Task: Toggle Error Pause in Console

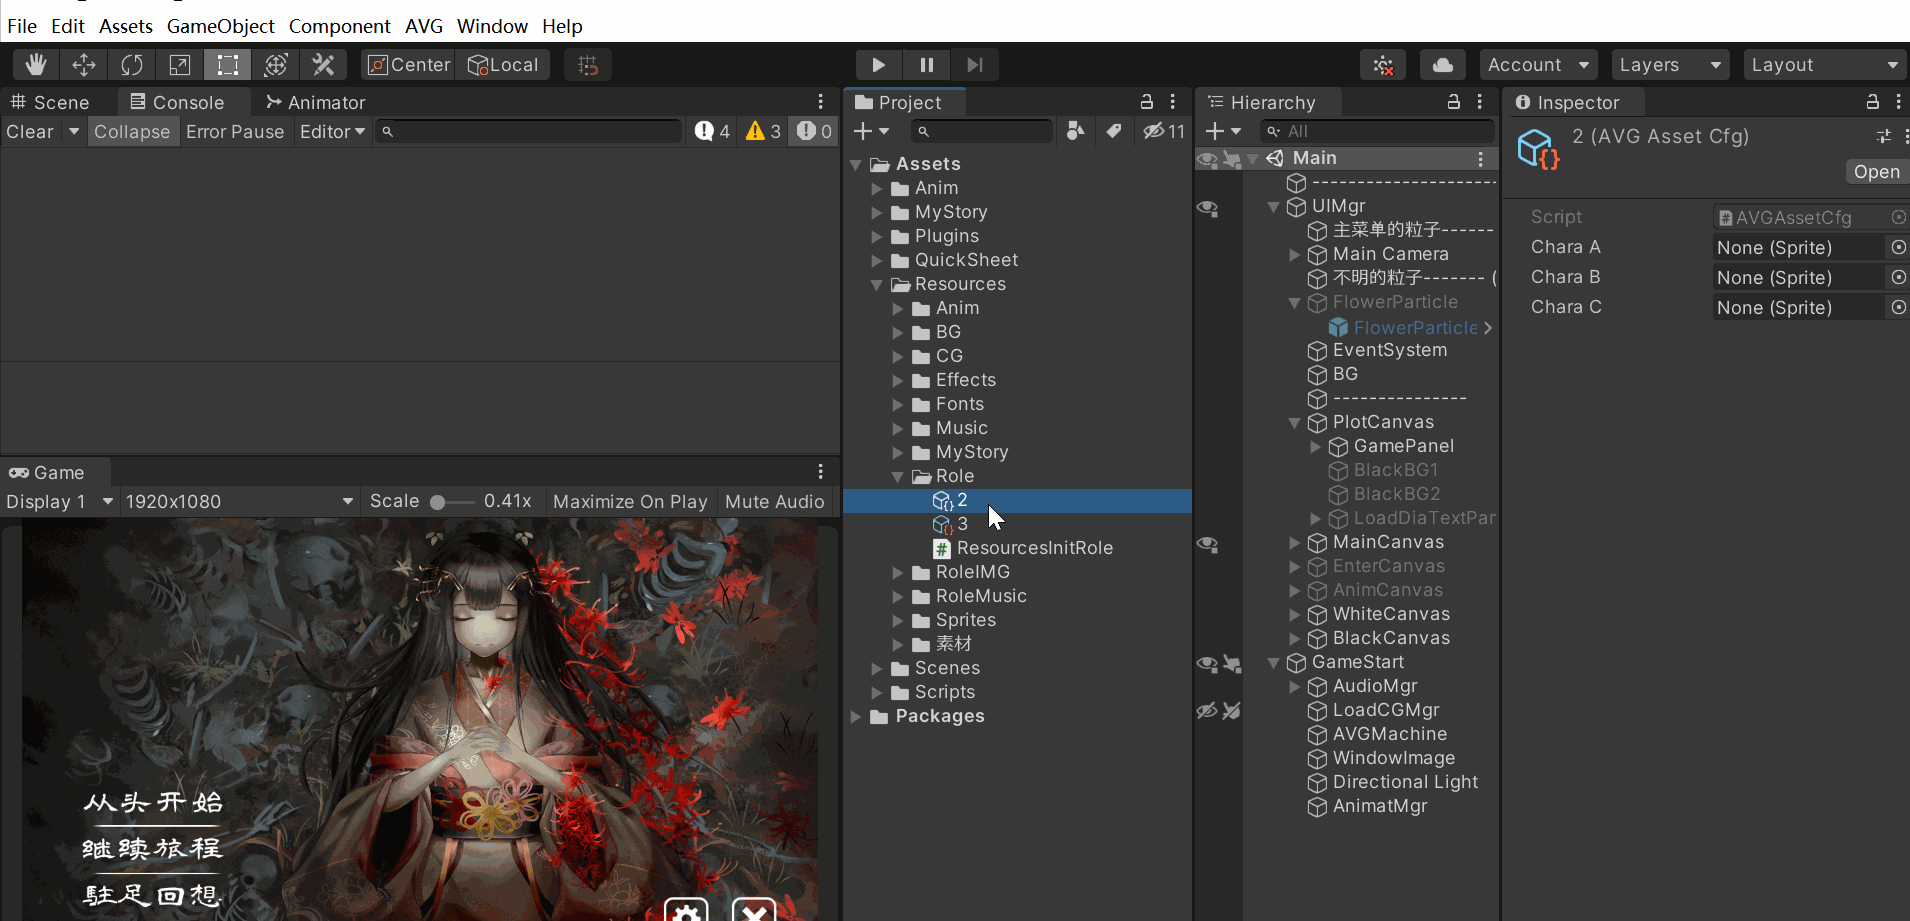Action: 235,132
